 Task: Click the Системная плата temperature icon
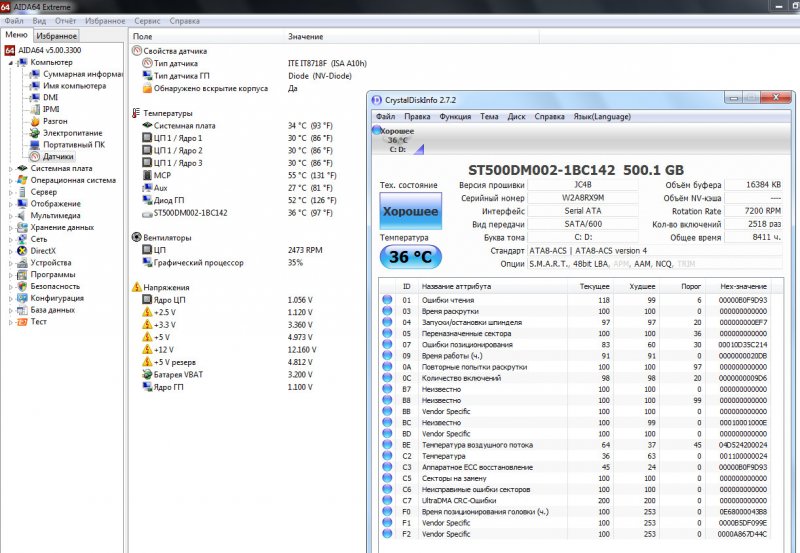pos(147,125)
